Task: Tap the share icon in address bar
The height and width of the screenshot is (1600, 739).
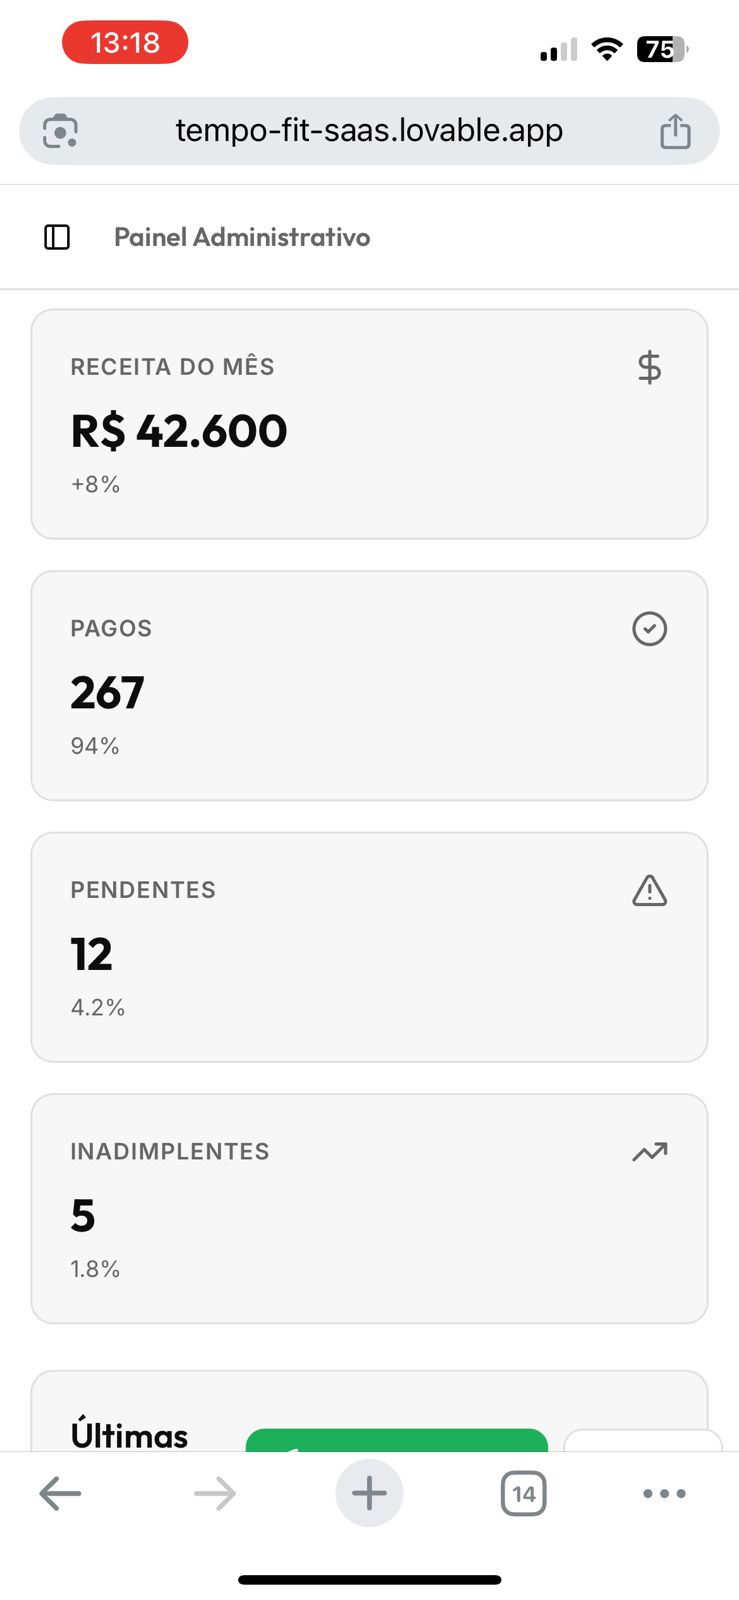Action: tap(675, 131)
